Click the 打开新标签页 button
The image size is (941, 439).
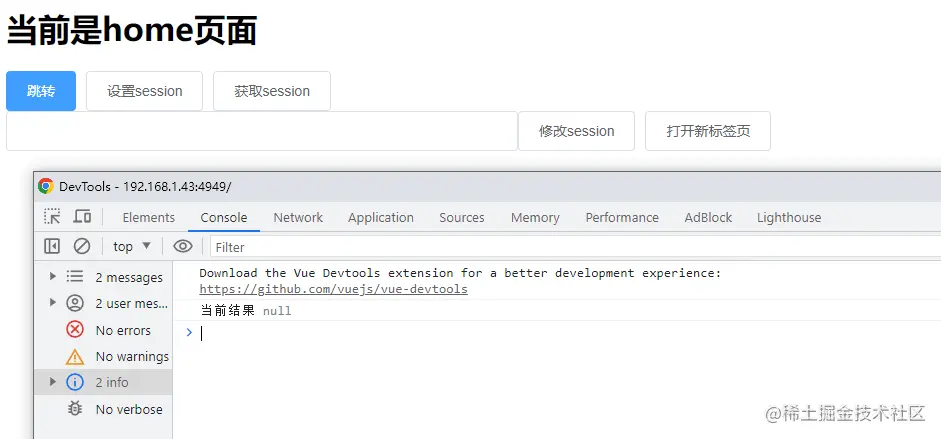coord(708,131)
